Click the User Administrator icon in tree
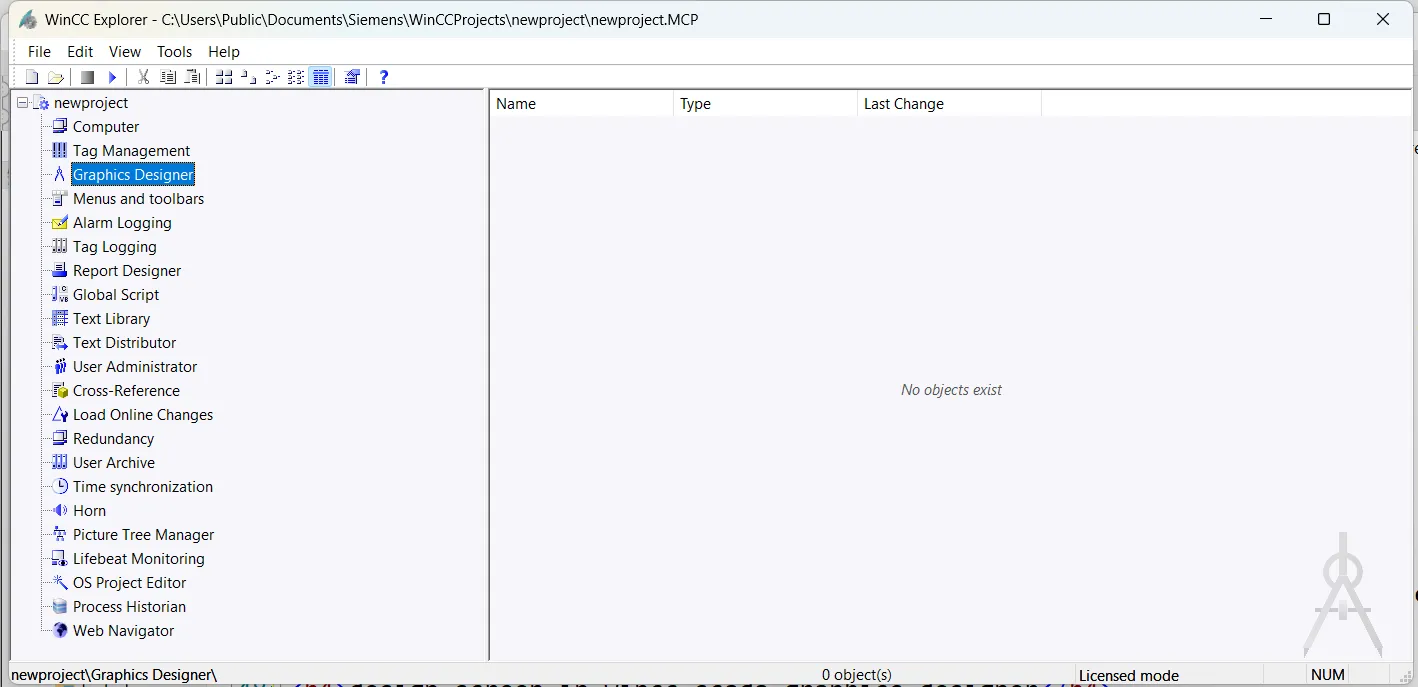This screenshot has height=687, width=1418. pos(60,366)
